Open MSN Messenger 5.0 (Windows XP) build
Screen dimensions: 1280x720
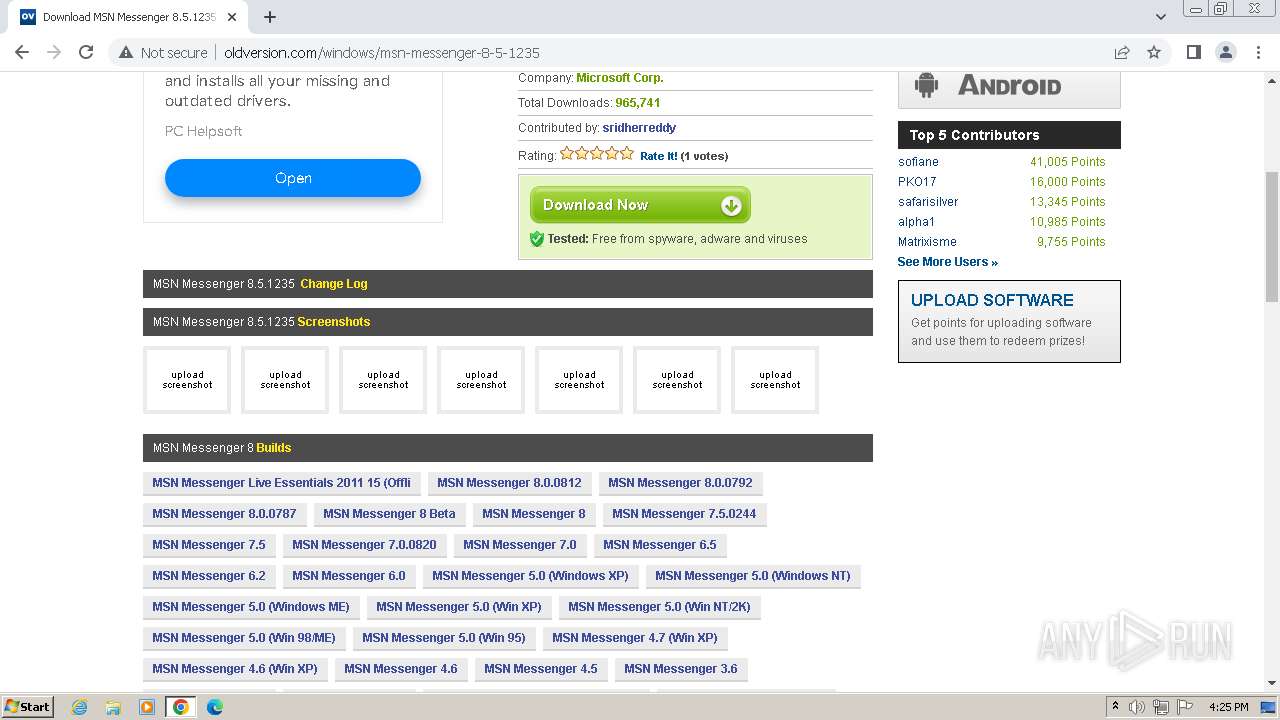(530, 576)
